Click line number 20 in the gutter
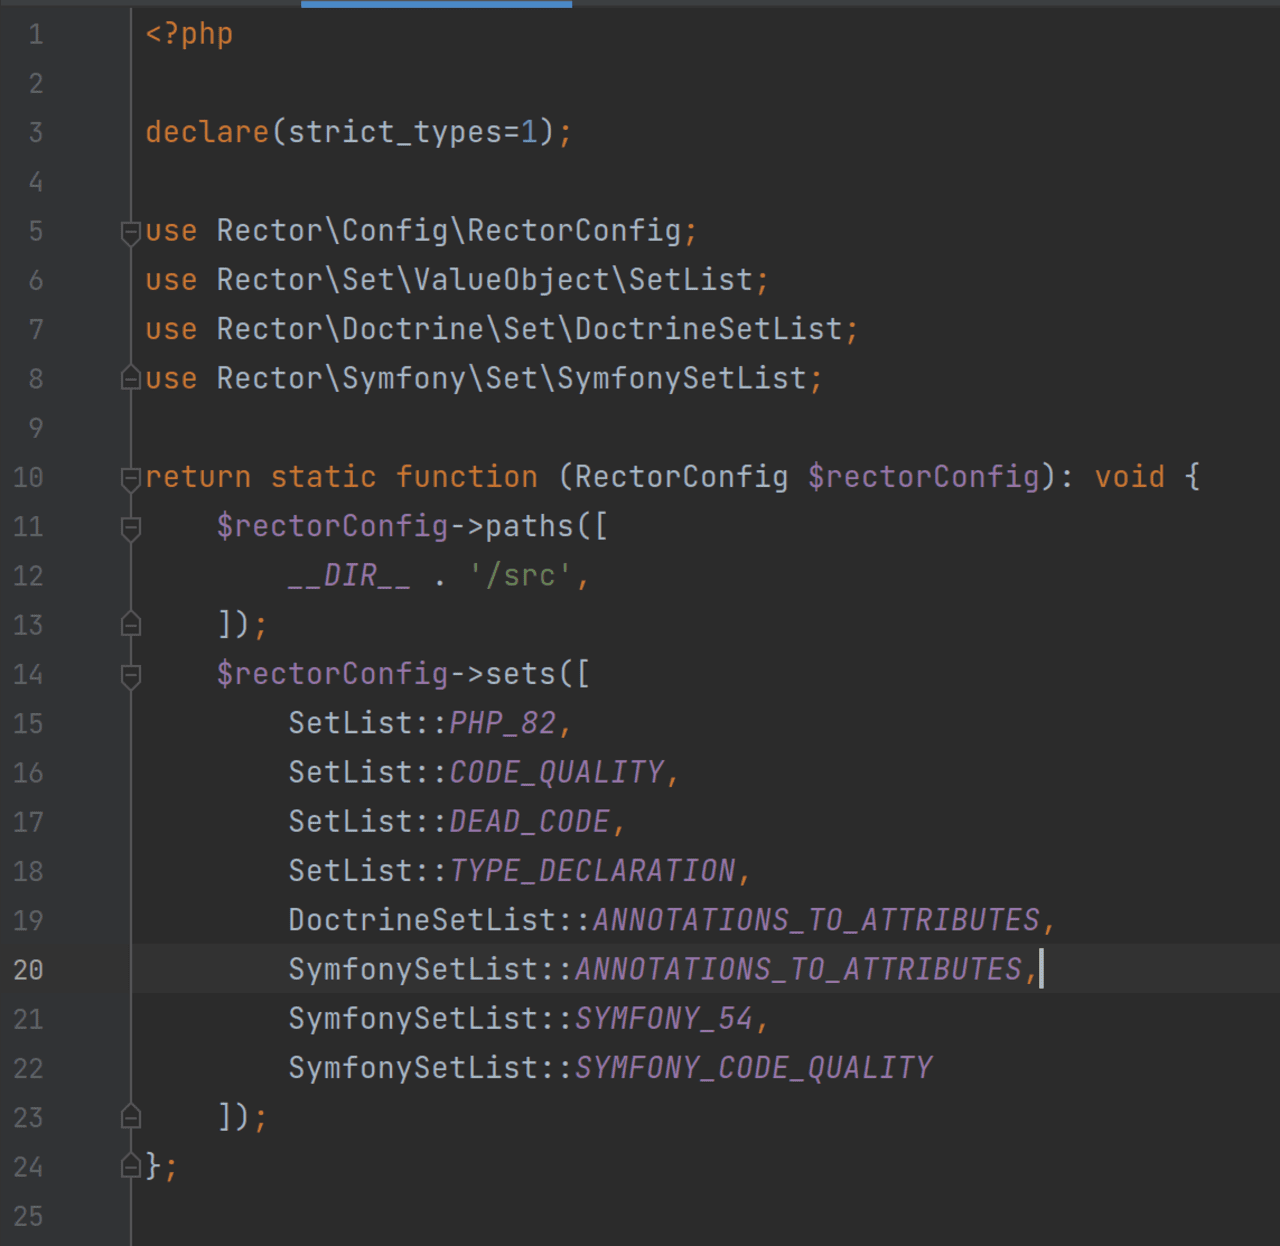 tap(28, 970)
